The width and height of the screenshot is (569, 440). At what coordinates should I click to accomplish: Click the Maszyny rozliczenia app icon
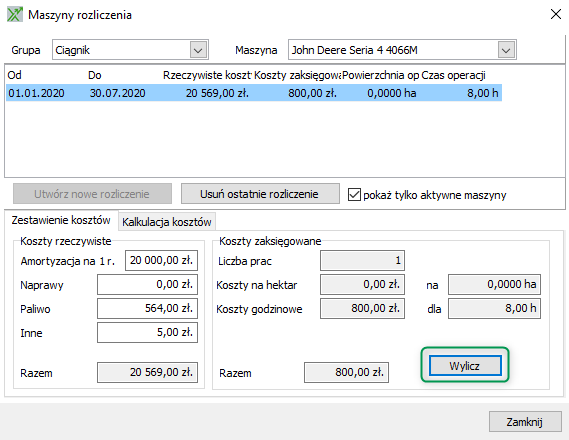(15, 15)
